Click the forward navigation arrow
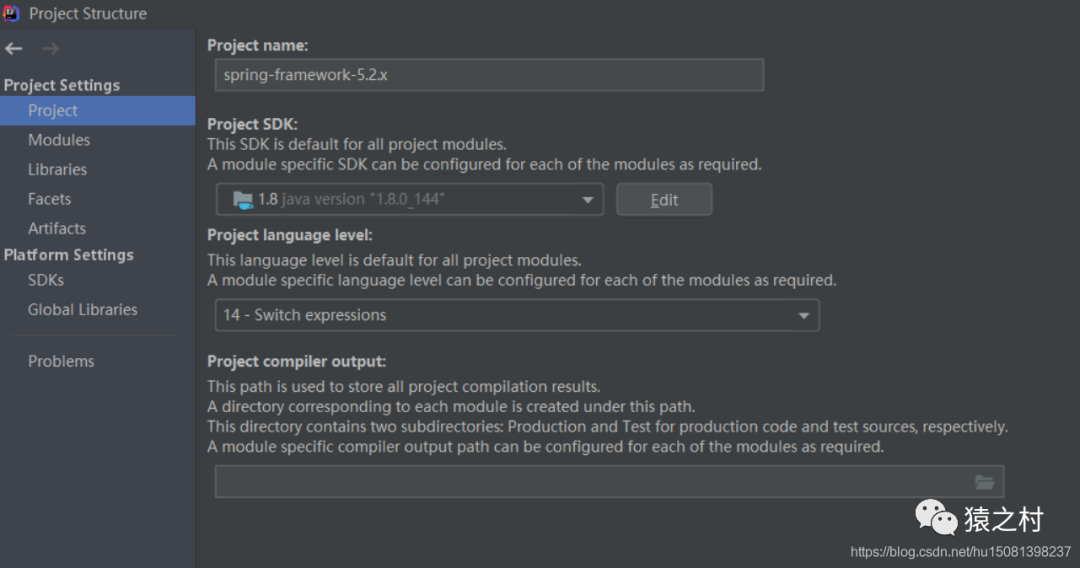Screen dimensions: 1080x568 (50, 49)
